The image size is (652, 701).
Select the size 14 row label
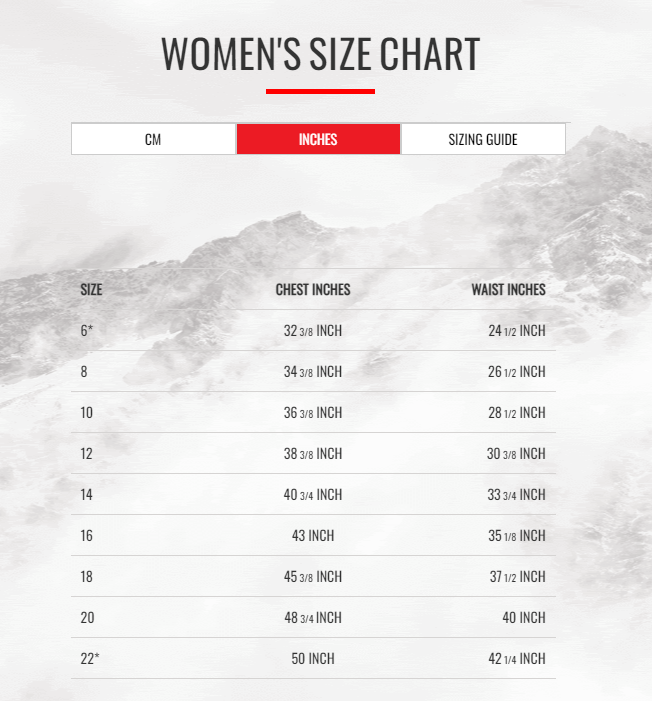[86, 495]
